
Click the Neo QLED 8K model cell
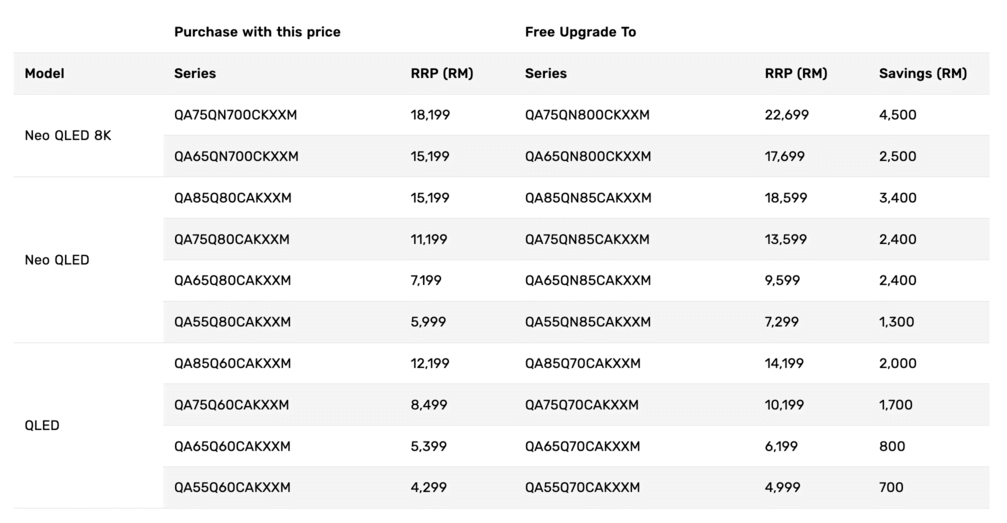pyautogui.click(x=68, y=136)
